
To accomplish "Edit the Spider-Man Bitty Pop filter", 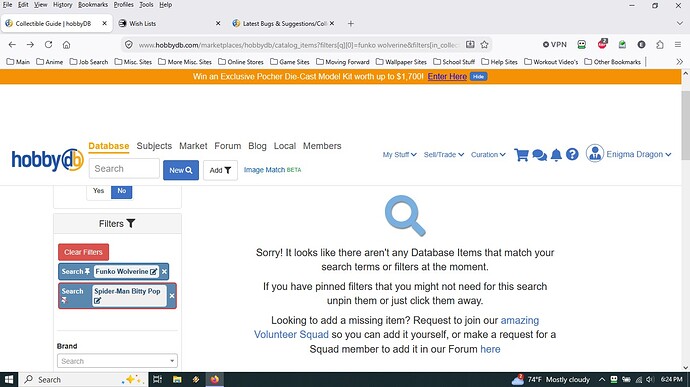I will [x=97, y=301].
